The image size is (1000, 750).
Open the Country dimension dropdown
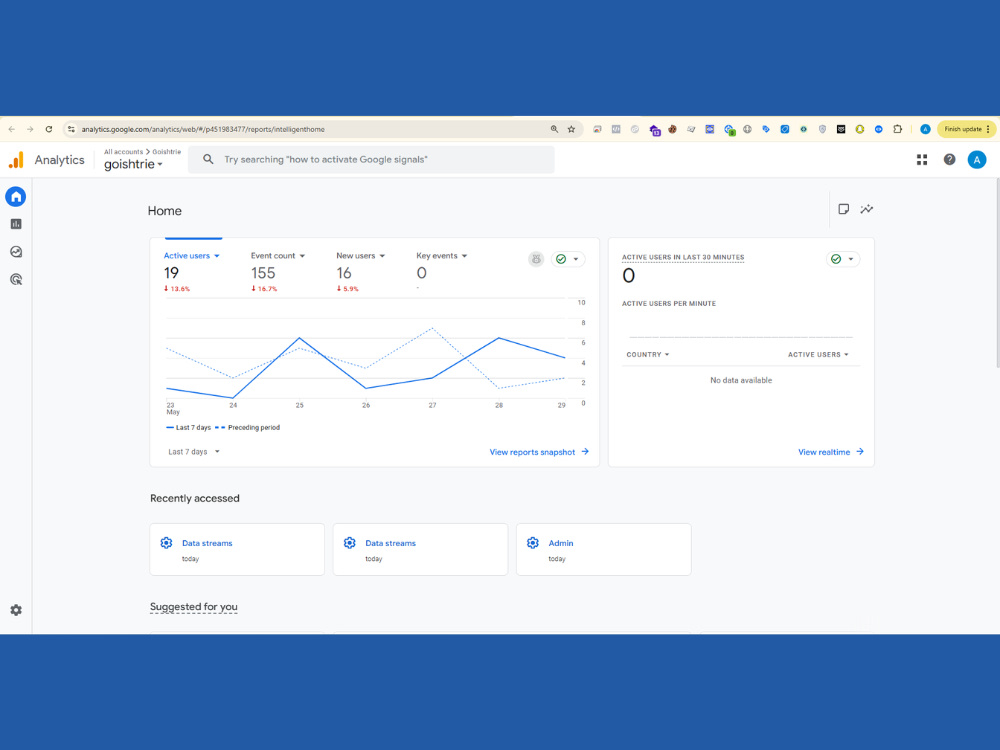[x=647, y=355]
